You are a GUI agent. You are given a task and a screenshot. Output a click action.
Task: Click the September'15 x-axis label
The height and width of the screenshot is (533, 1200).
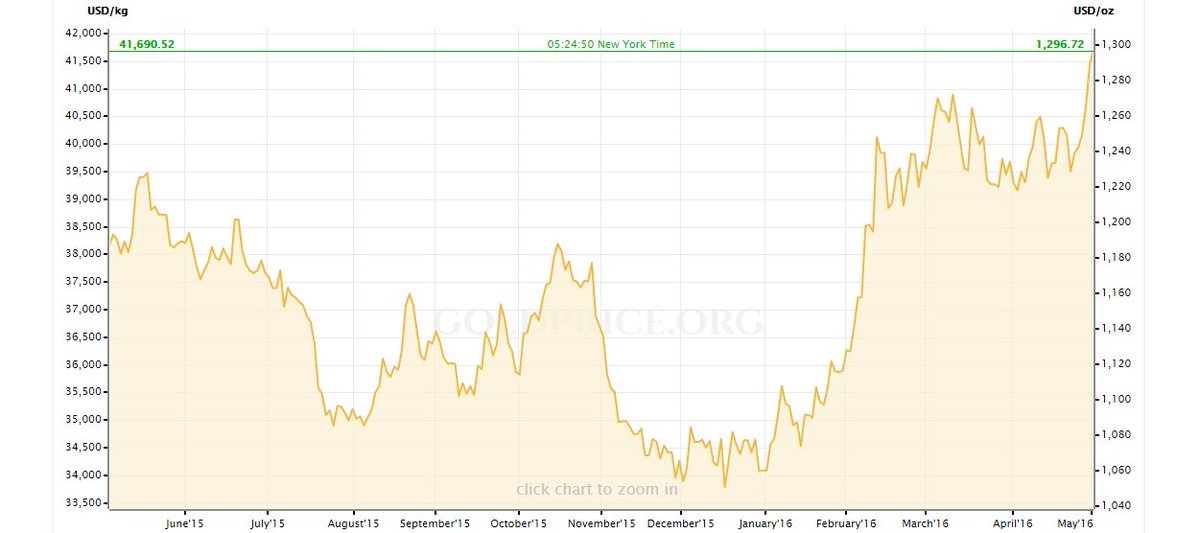tap(435, 522)
